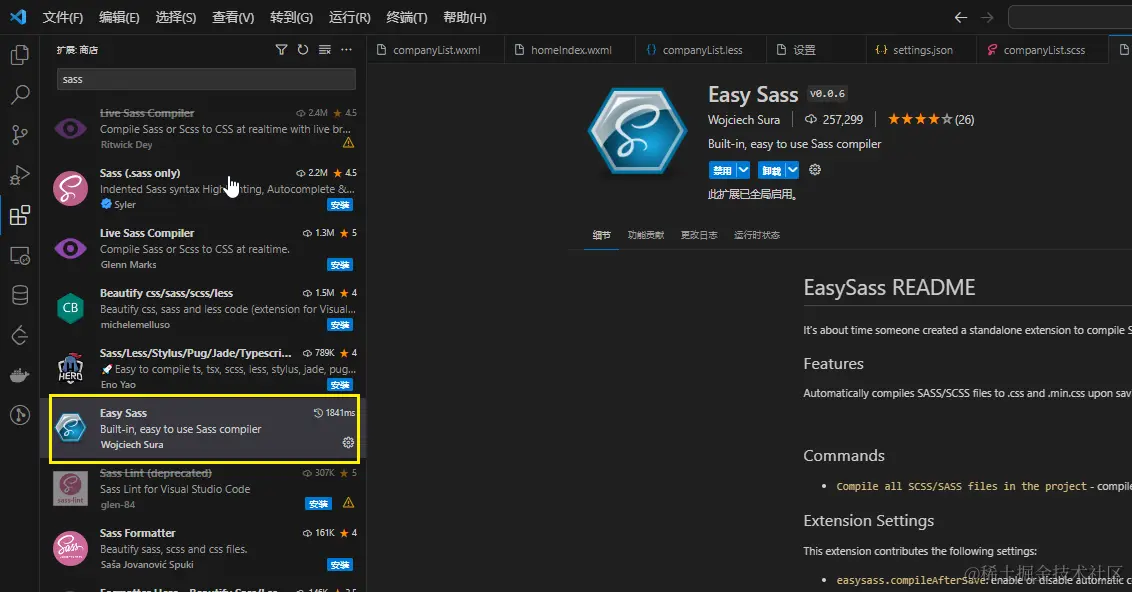Switch to companyList.scss editor tab
The height and width of the screenshot is (592, 1132).
pyautogui.click(x=1042, y=50)
